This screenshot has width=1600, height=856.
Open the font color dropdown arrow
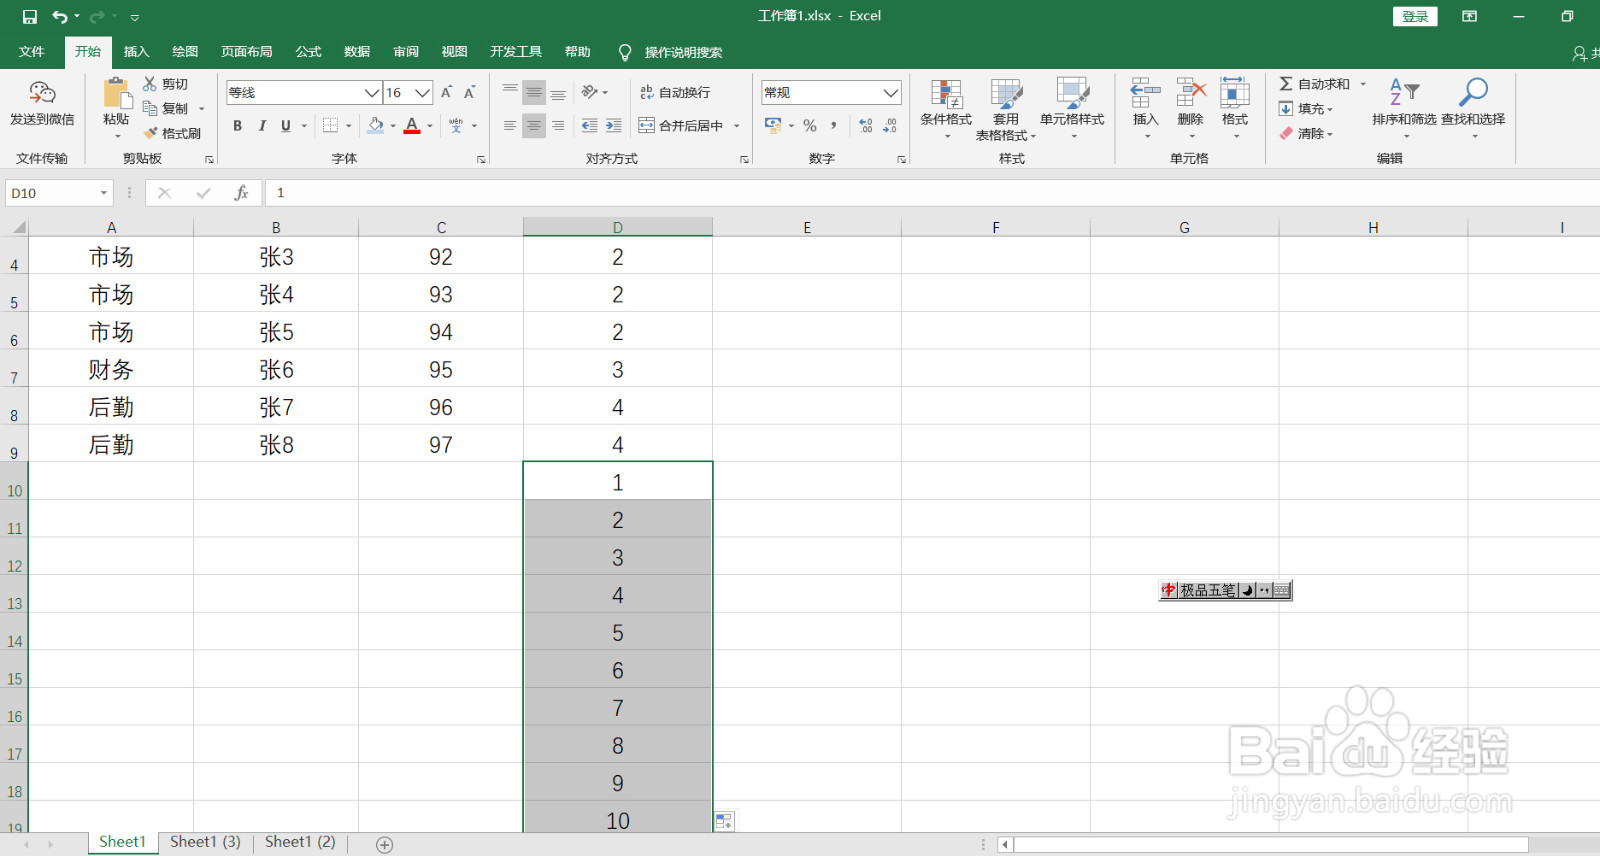pyautogui.click(x=430, y=126)
